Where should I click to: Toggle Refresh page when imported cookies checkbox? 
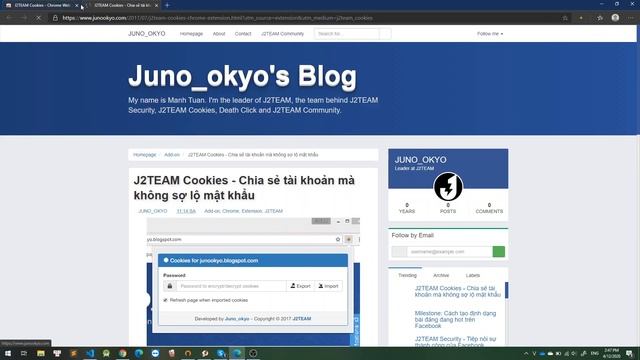pyautogui.click(x=165, y=300)
